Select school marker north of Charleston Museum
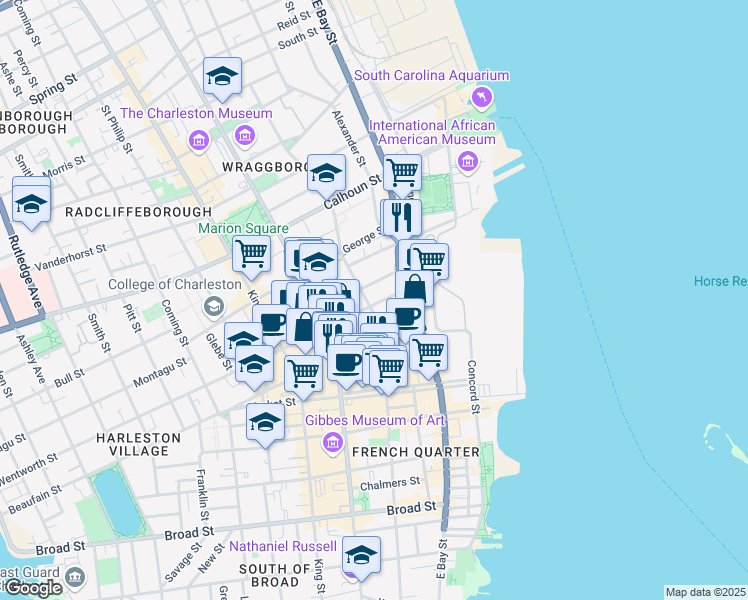Screen dimensions: 748x600 click(x=222, y=80)
